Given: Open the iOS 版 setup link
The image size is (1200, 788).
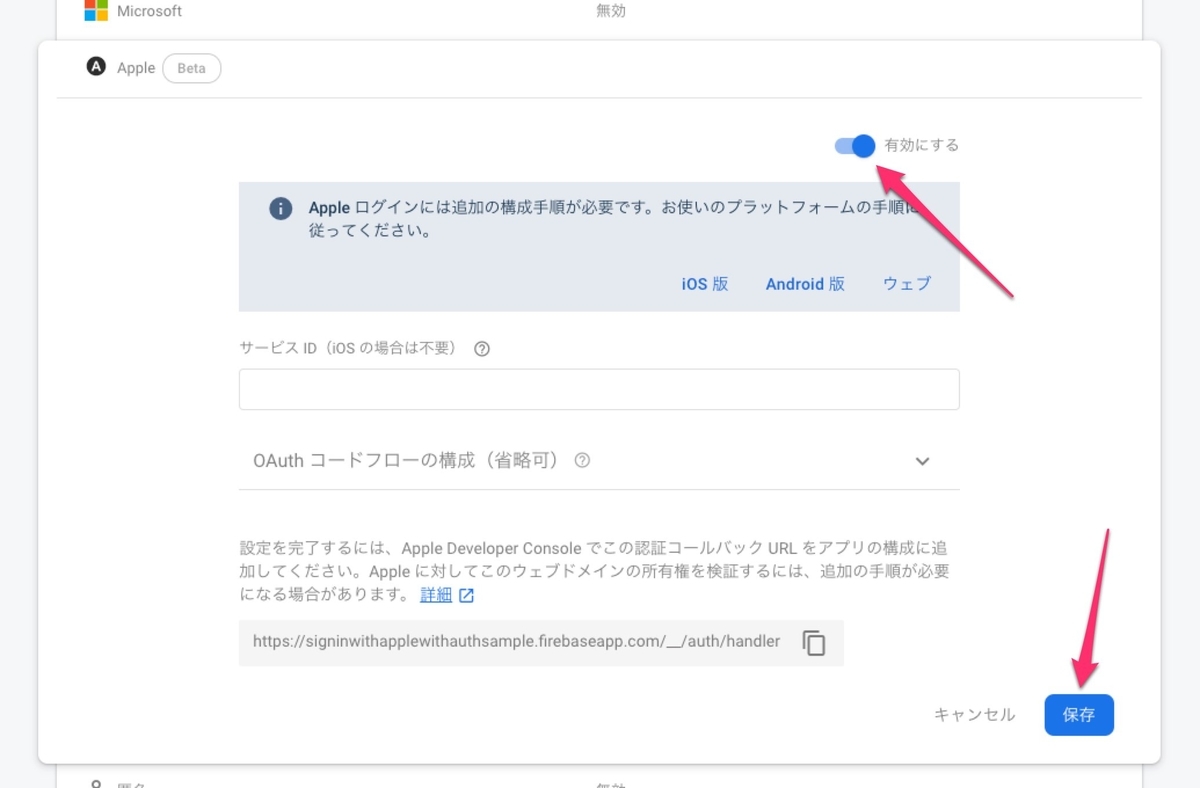Looking at the screenshot, I should tap(705, 284).
